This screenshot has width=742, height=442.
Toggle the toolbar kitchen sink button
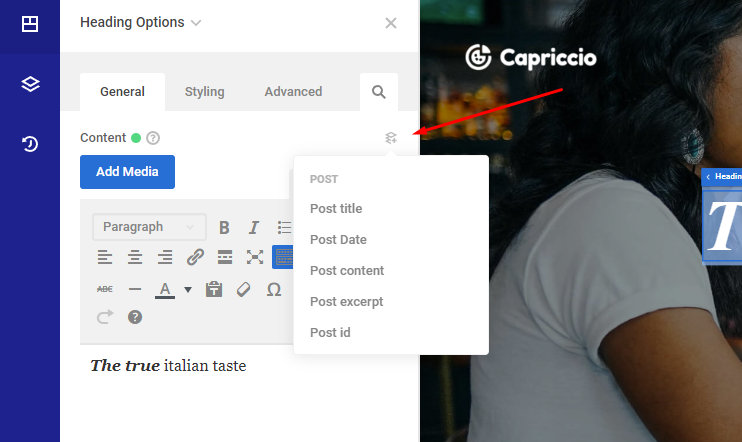tap(283, 257)
